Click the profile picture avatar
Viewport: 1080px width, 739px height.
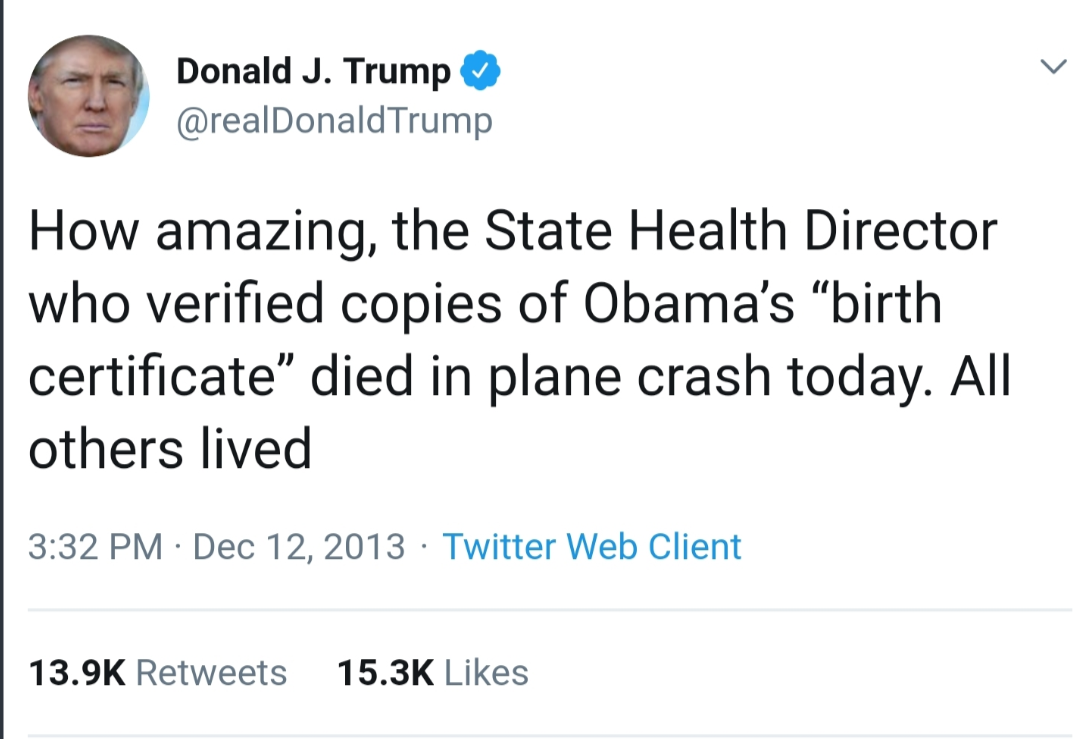(x=88, y=96)
